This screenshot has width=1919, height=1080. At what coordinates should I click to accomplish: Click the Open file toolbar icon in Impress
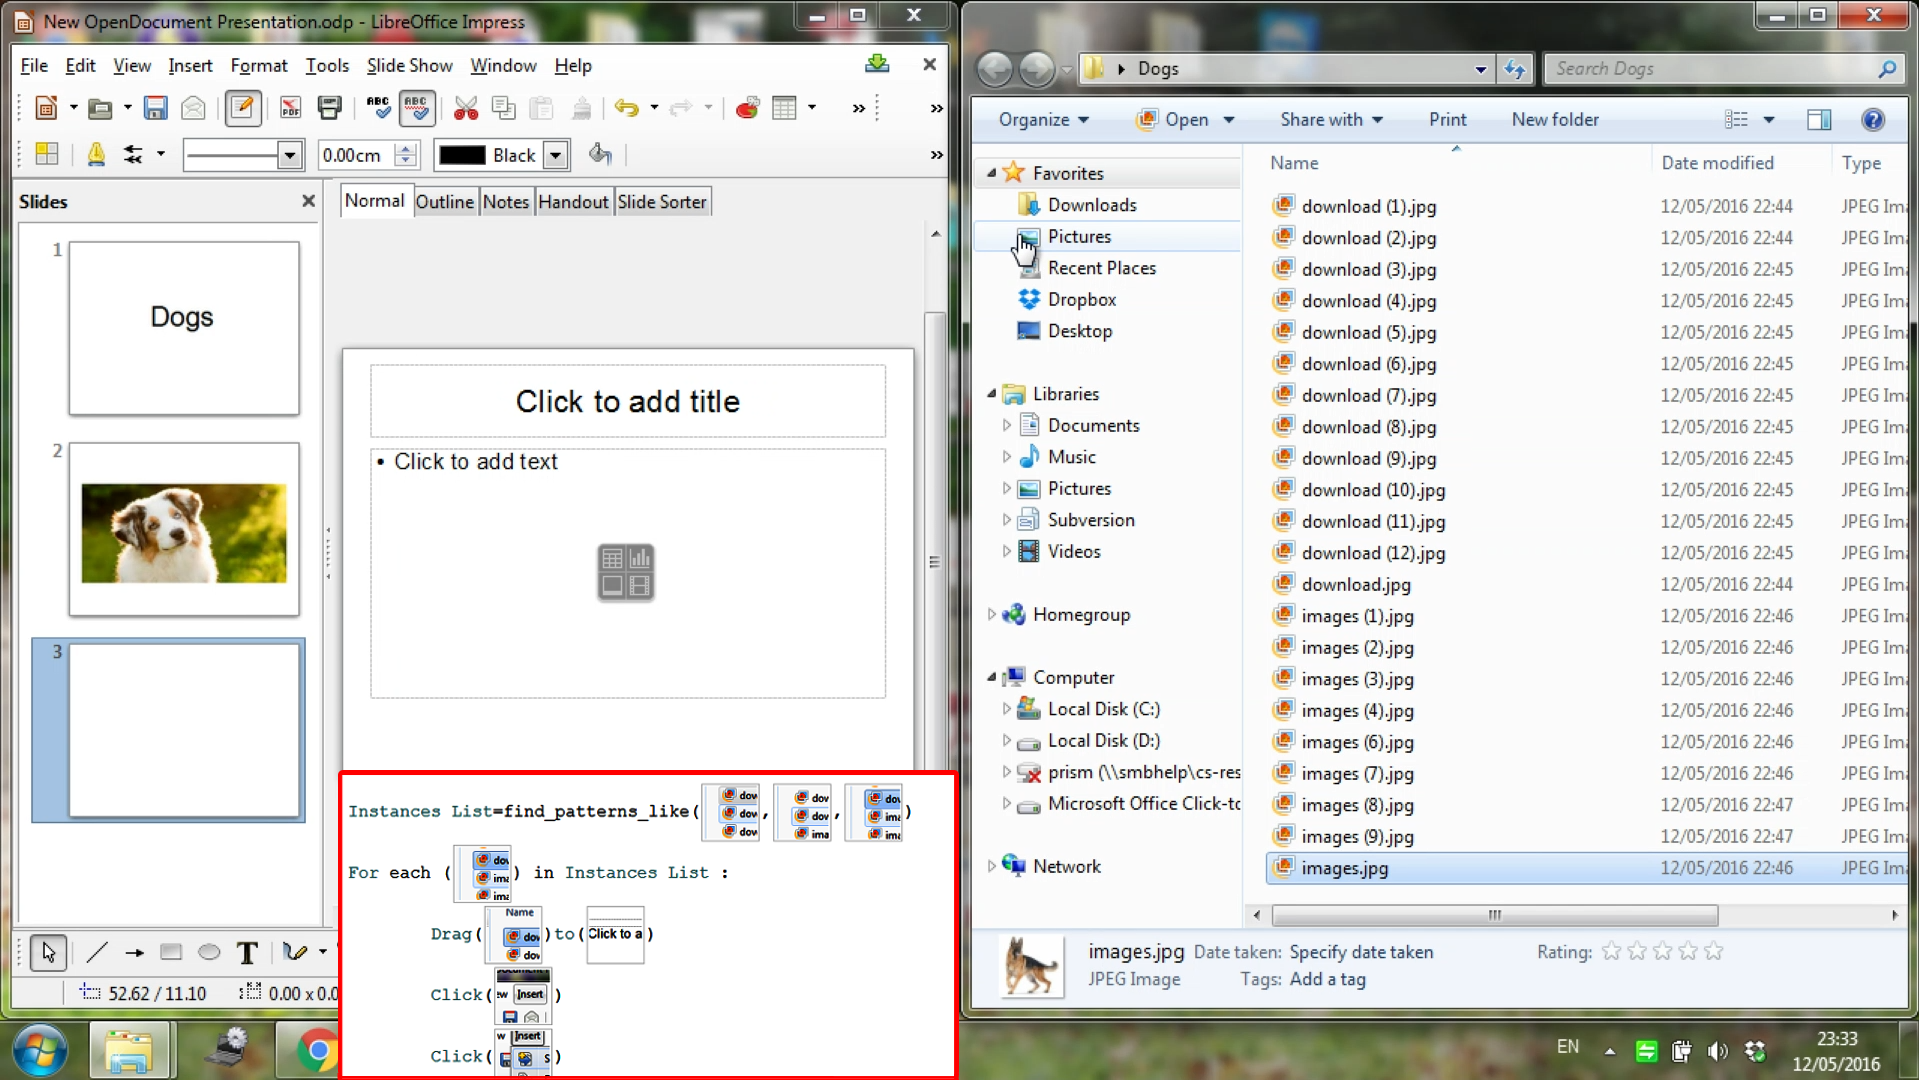click(99, 108)
